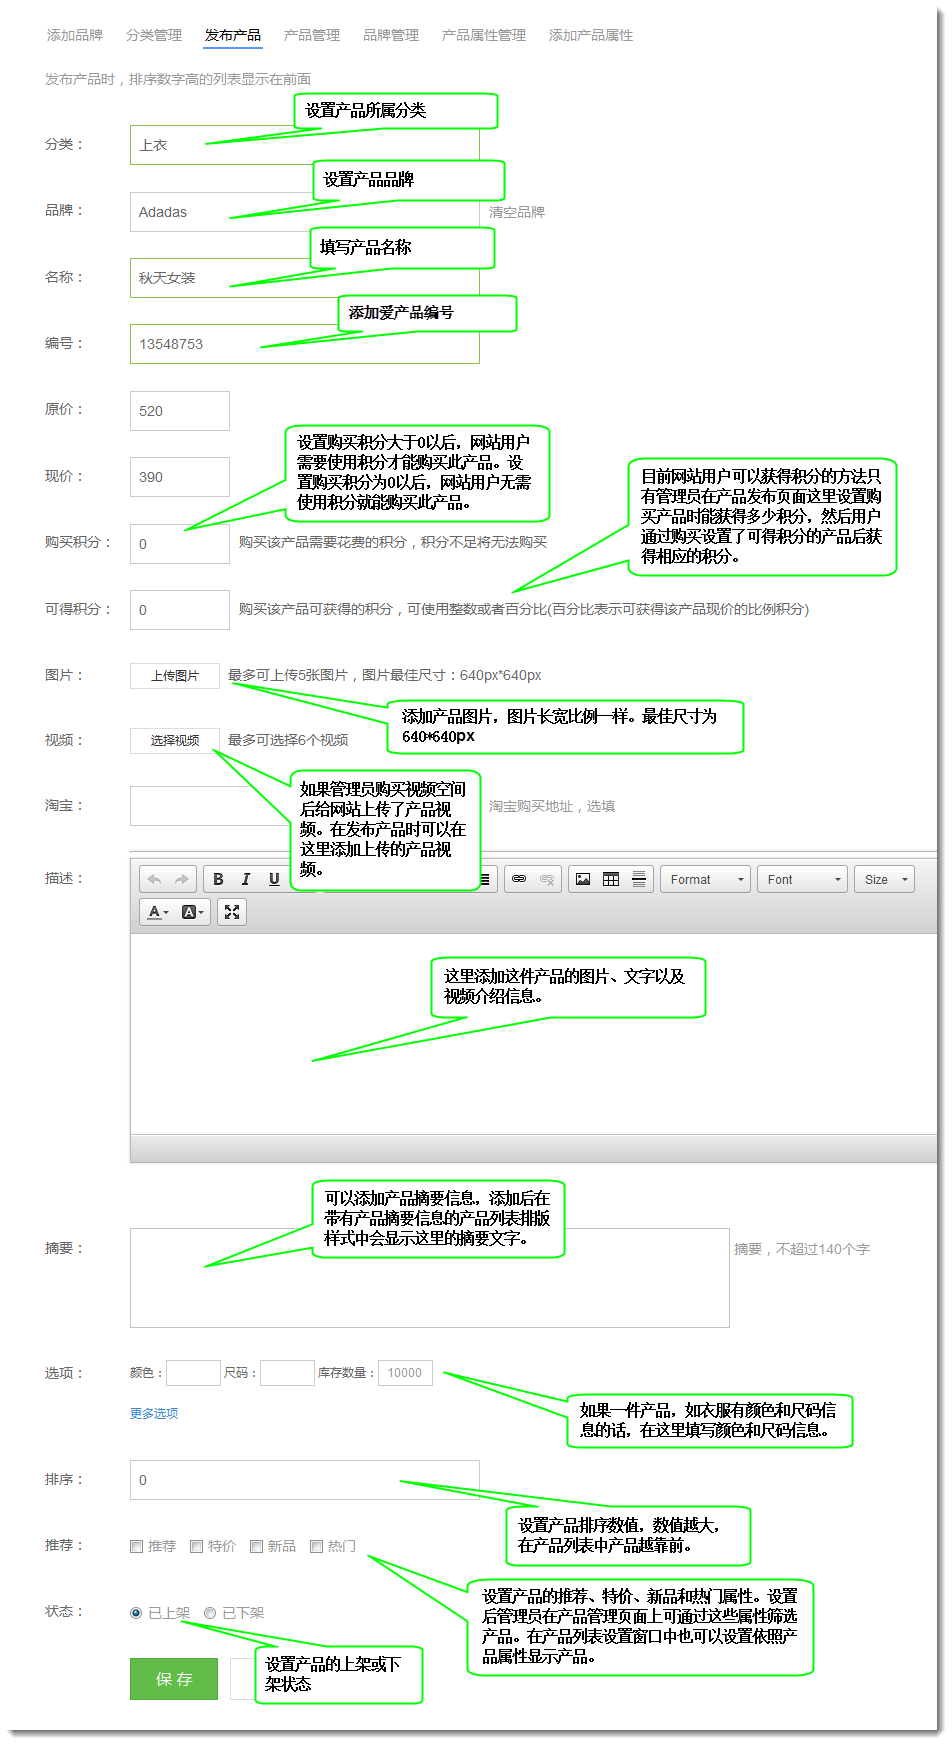Click the green 保存 button
Viewport: 952px width, 1745px height.
174,1679
